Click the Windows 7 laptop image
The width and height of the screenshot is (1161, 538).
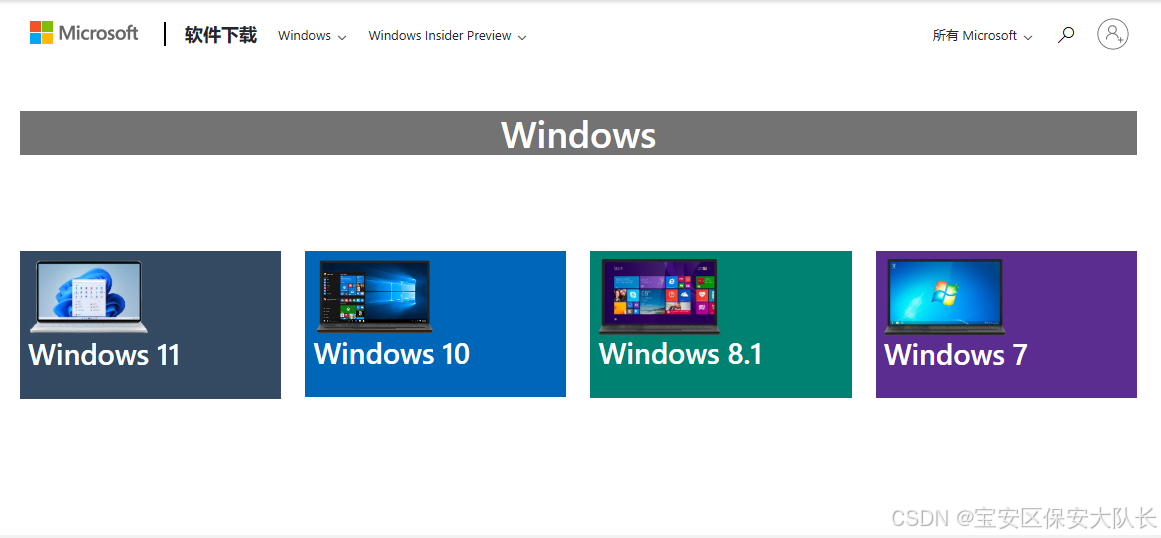(x=944, y=296)
